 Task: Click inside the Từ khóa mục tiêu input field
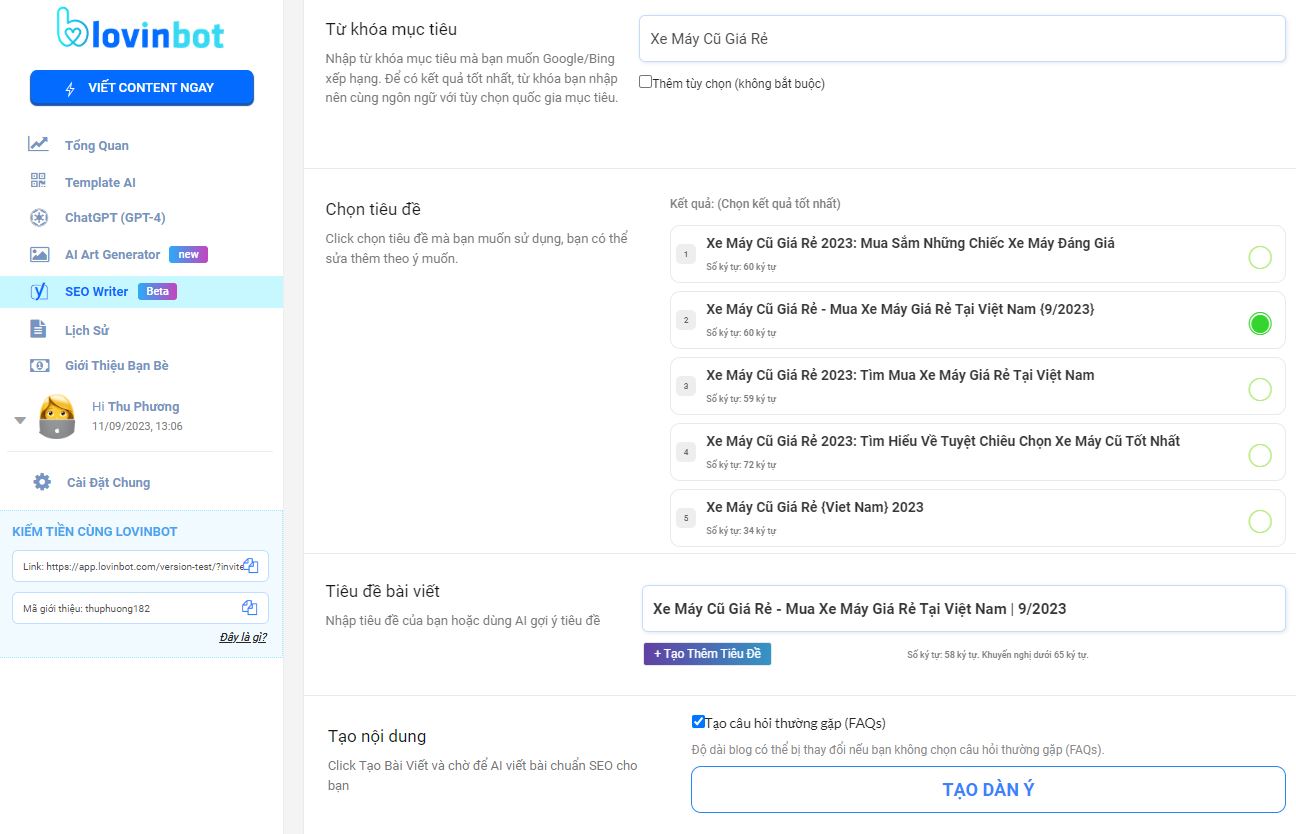(x=960, y=38)
